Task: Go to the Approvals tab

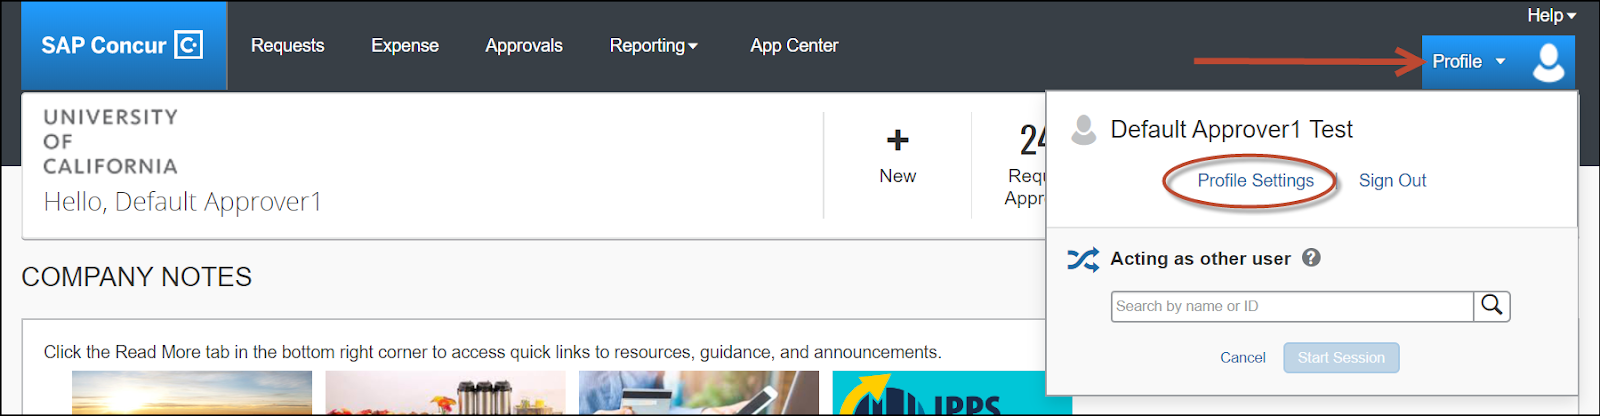Action: (524, 45)
